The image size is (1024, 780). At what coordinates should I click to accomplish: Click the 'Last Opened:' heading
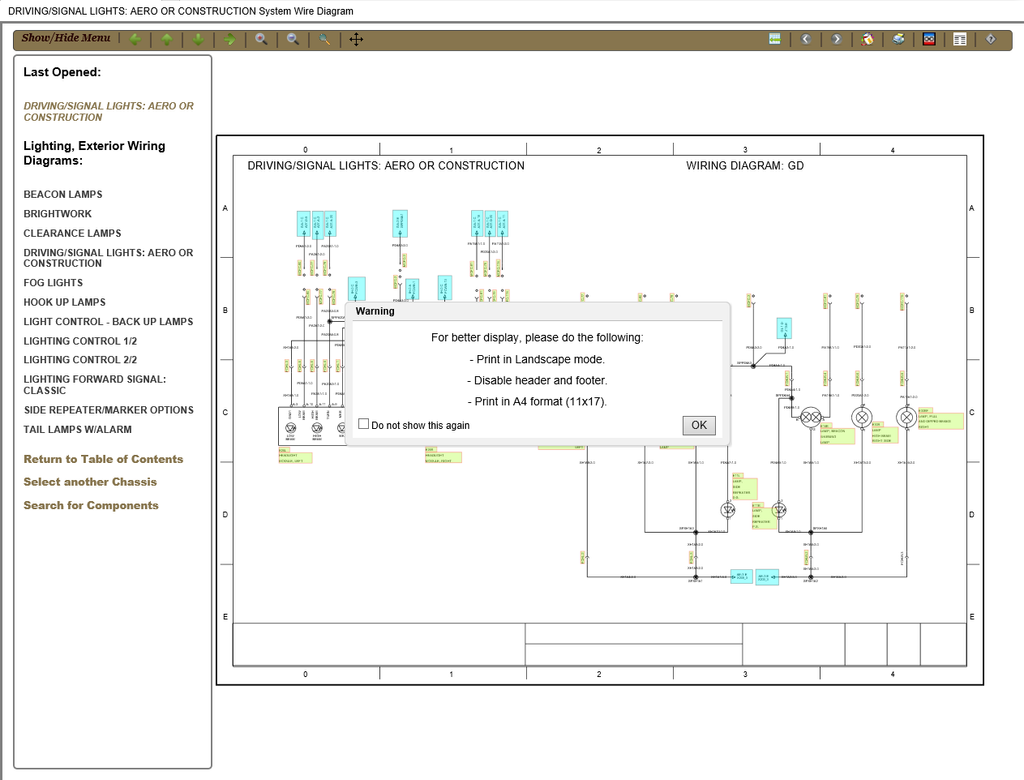tap(62, 73)
